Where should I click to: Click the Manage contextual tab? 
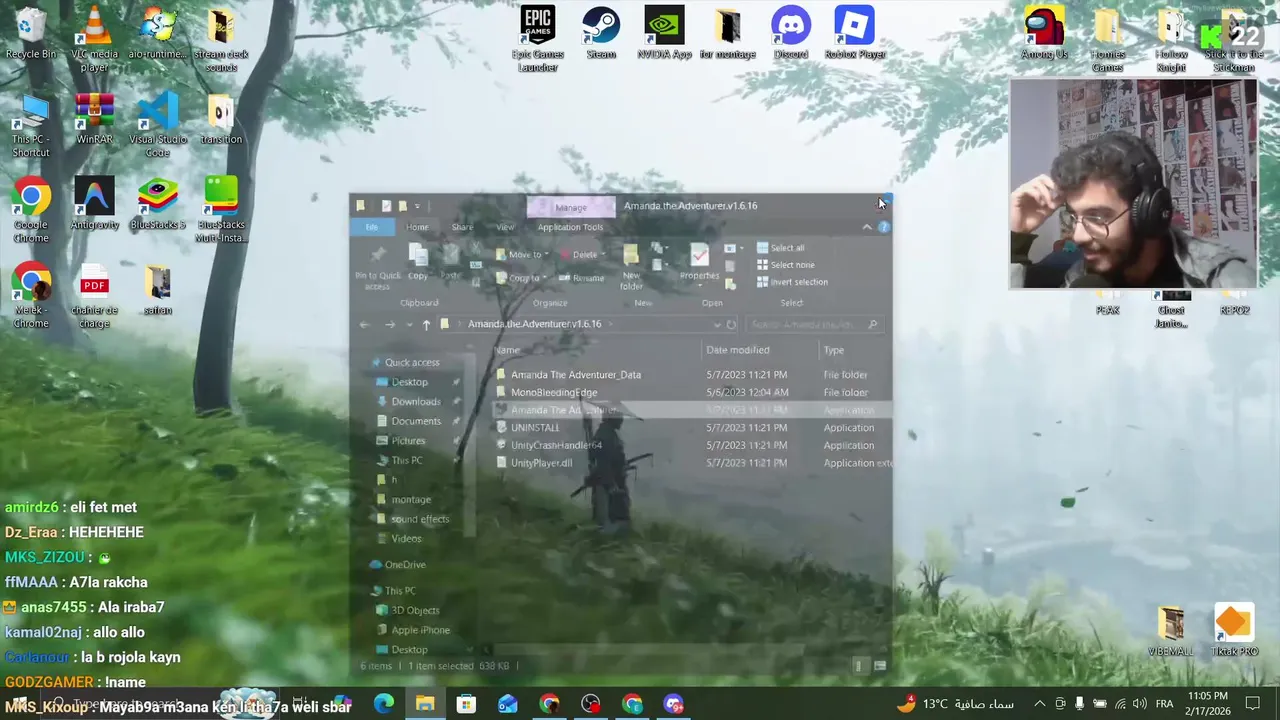(x=571, y=207)
